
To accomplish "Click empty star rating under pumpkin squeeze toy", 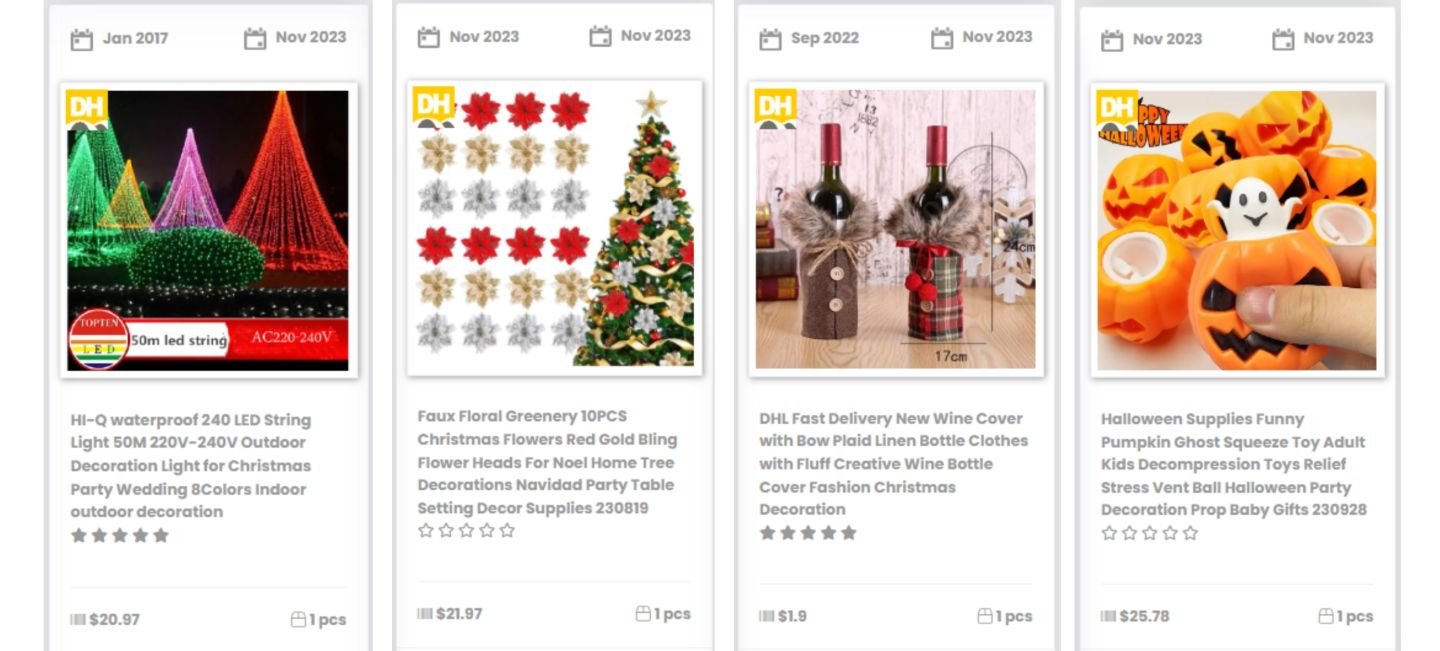I will [1149, 533].
